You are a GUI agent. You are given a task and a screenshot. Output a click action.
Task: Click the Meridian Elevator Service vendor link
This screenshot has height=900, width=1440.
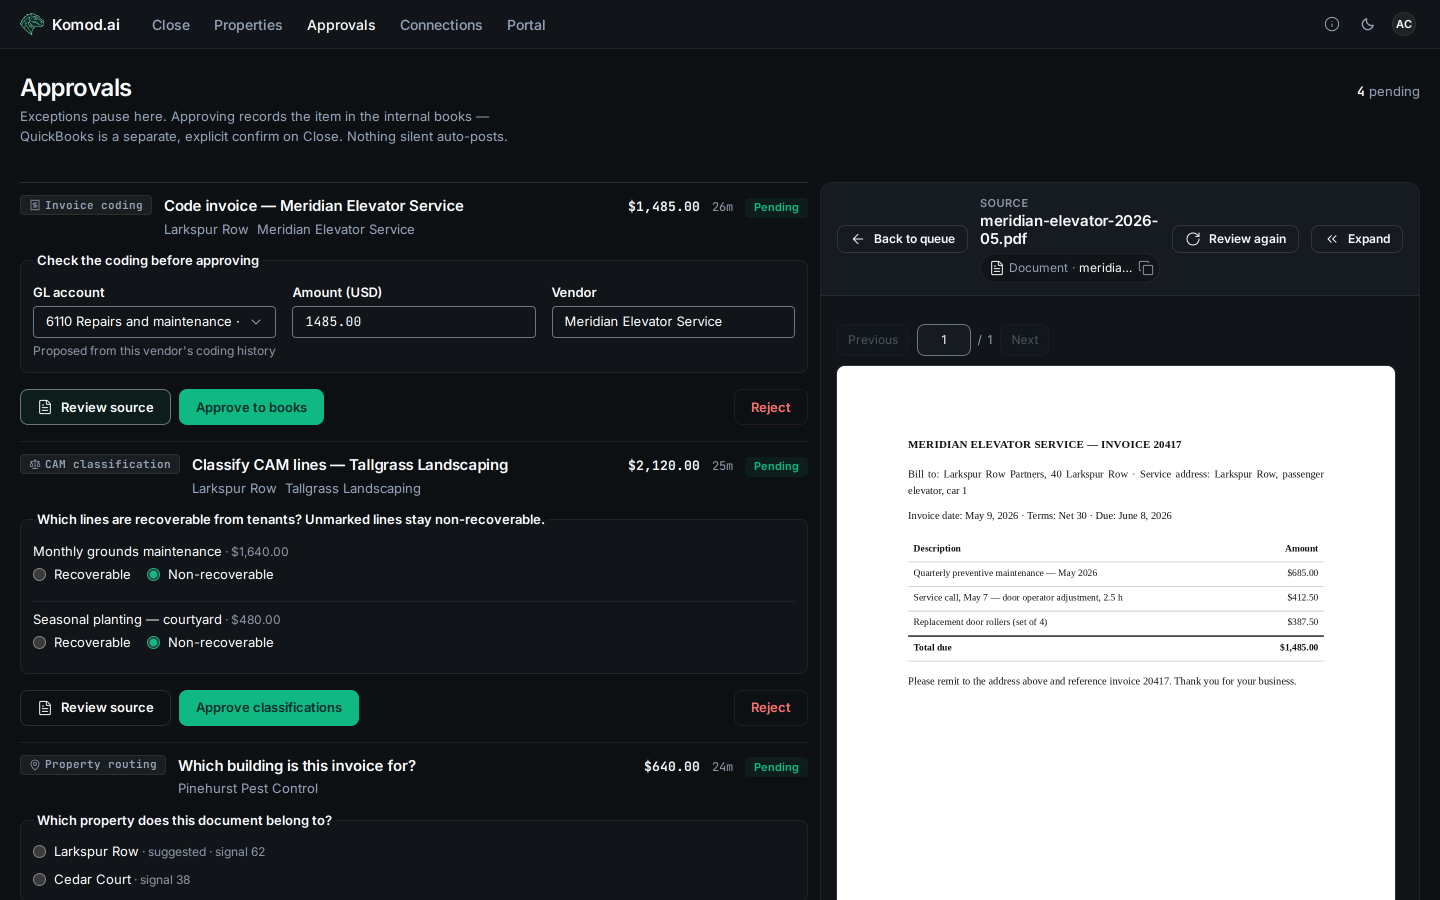[336, 229]
